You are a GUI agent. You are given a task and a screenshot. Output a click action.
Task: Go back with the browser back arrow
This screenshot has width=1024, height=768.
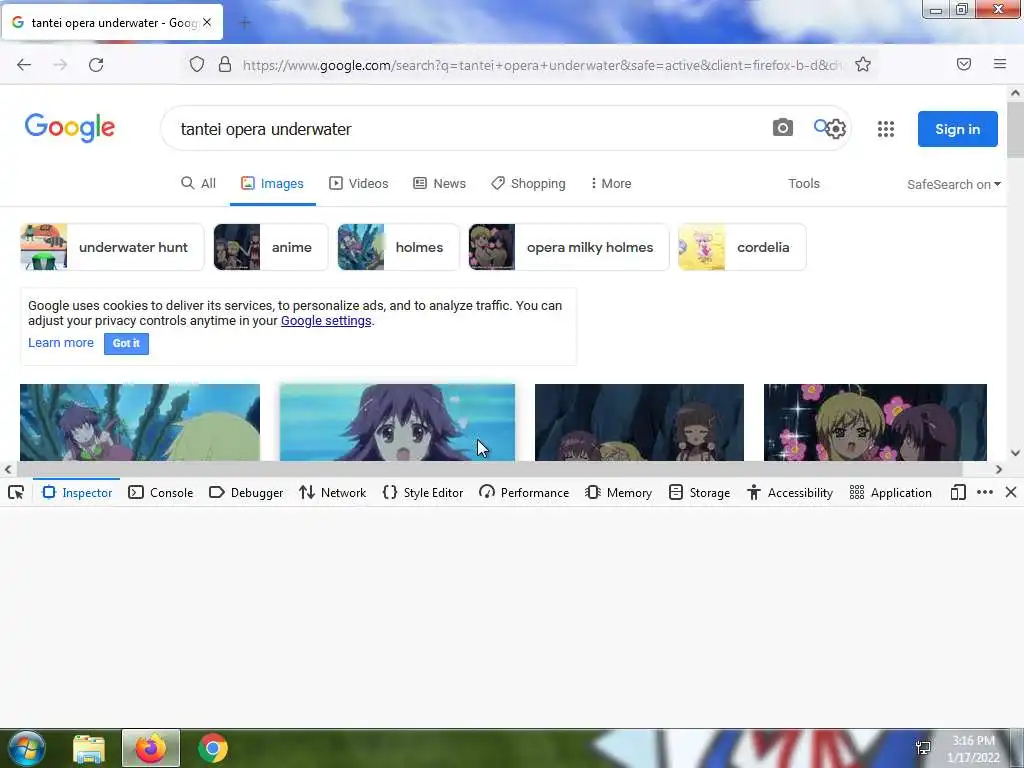pyautogui.click(x=24, y=65)
